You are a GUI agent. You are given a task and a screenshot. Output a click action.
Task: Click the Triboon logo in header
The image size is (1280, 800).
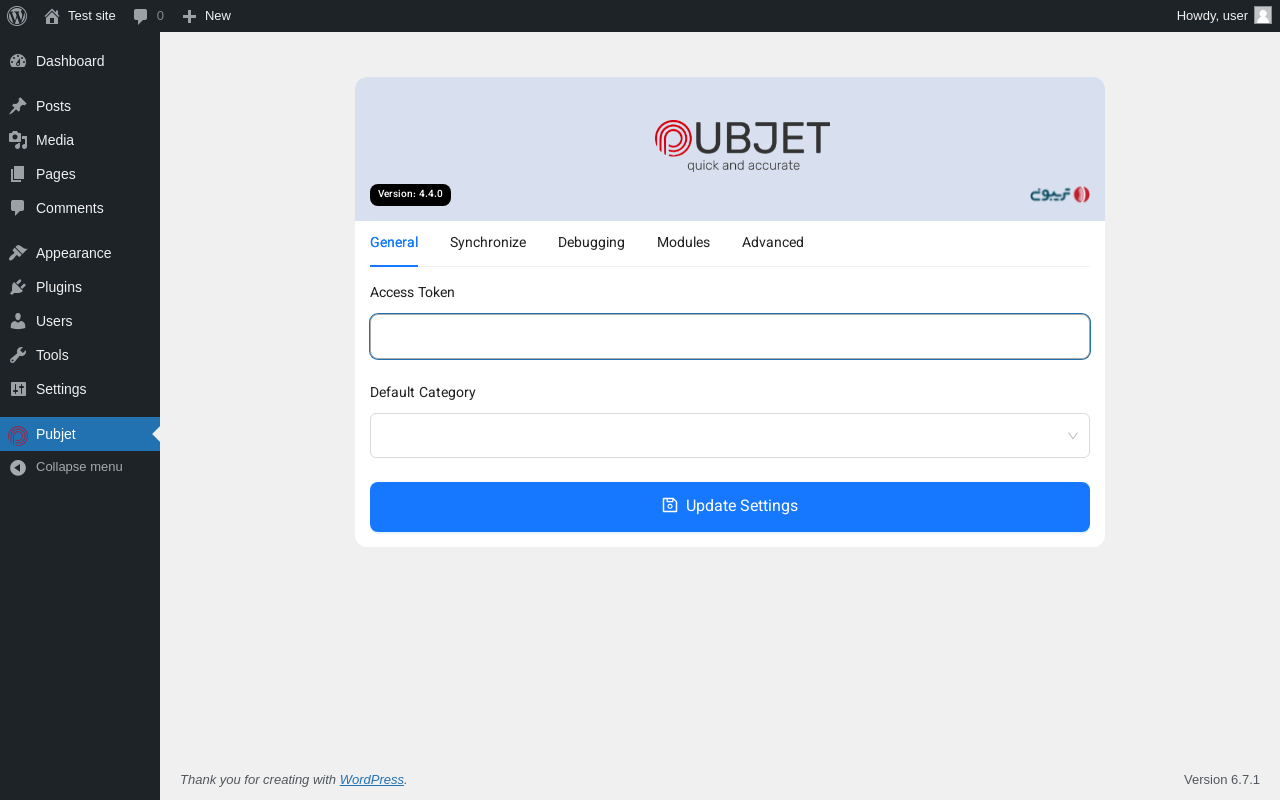(x=1060, y=194)
